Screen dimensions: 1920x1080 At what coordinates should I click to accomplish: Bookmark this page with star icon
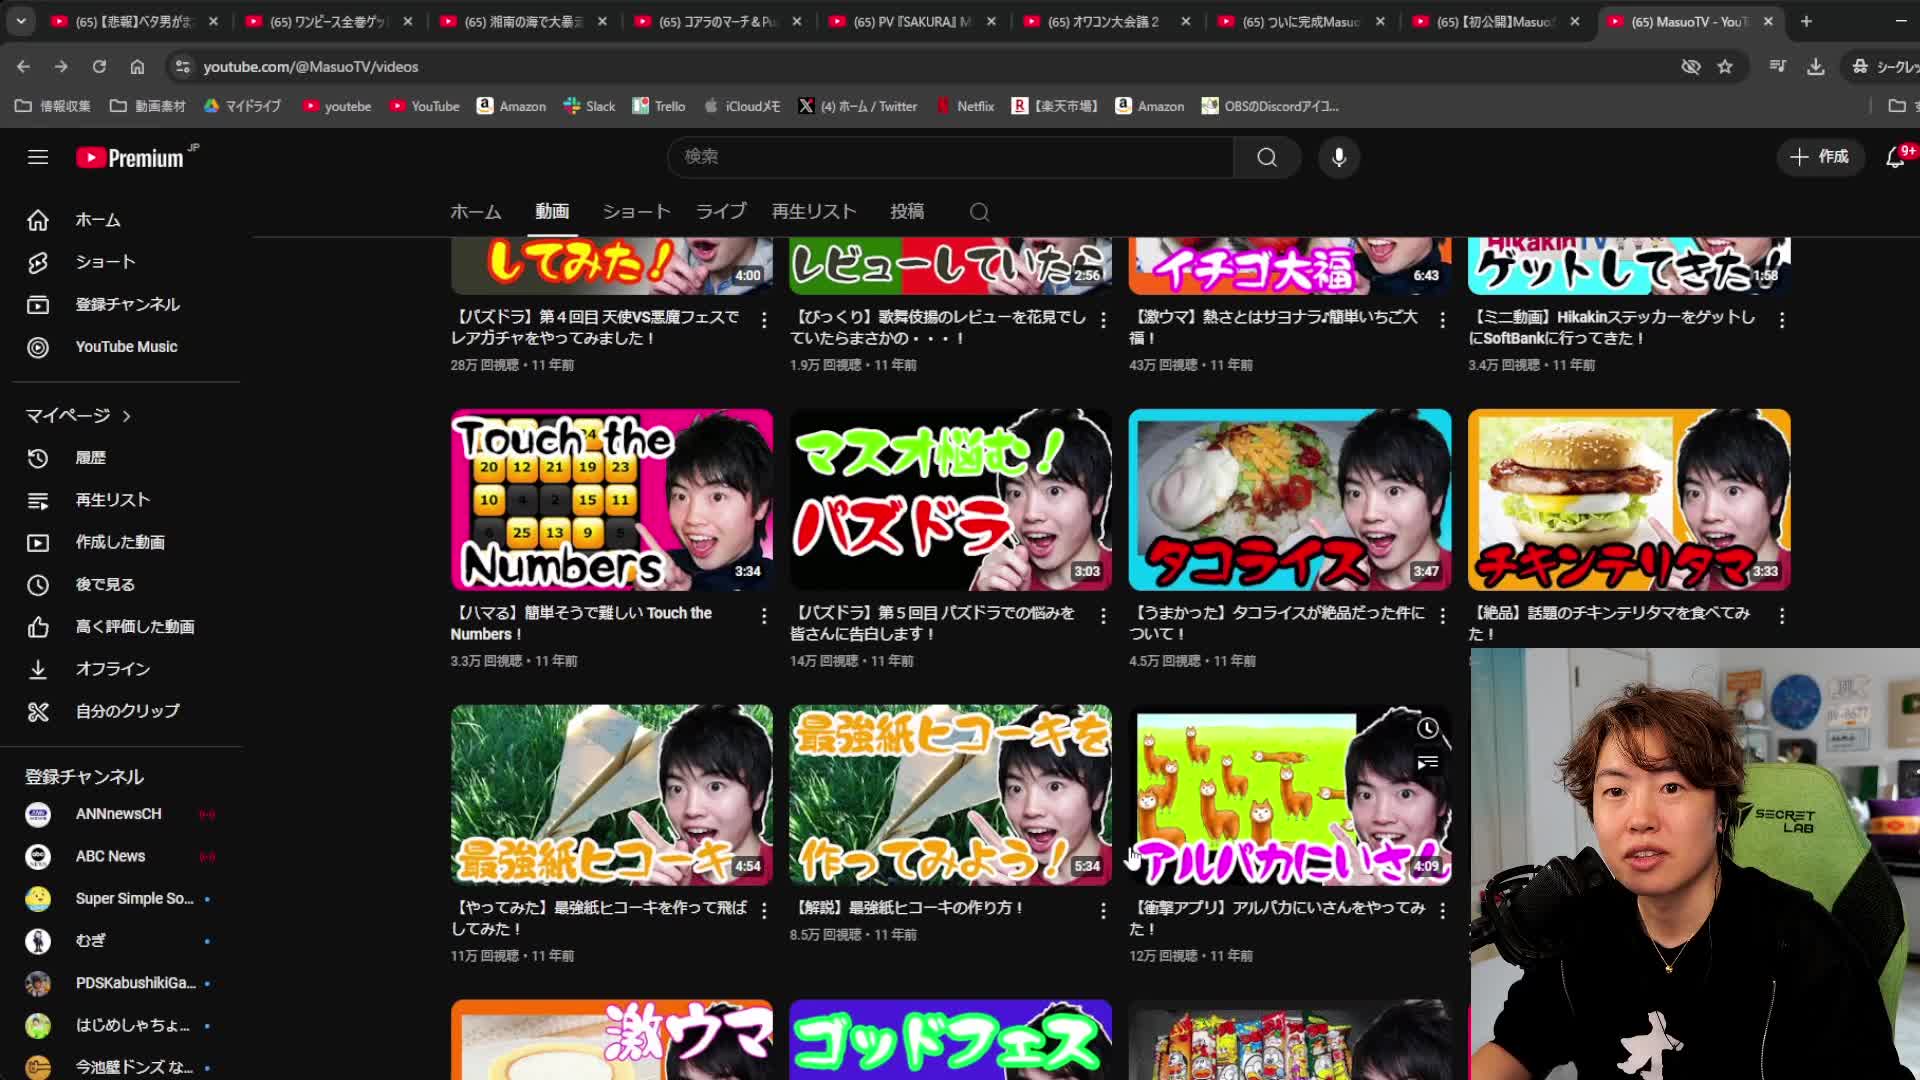tap(1725, 67)
